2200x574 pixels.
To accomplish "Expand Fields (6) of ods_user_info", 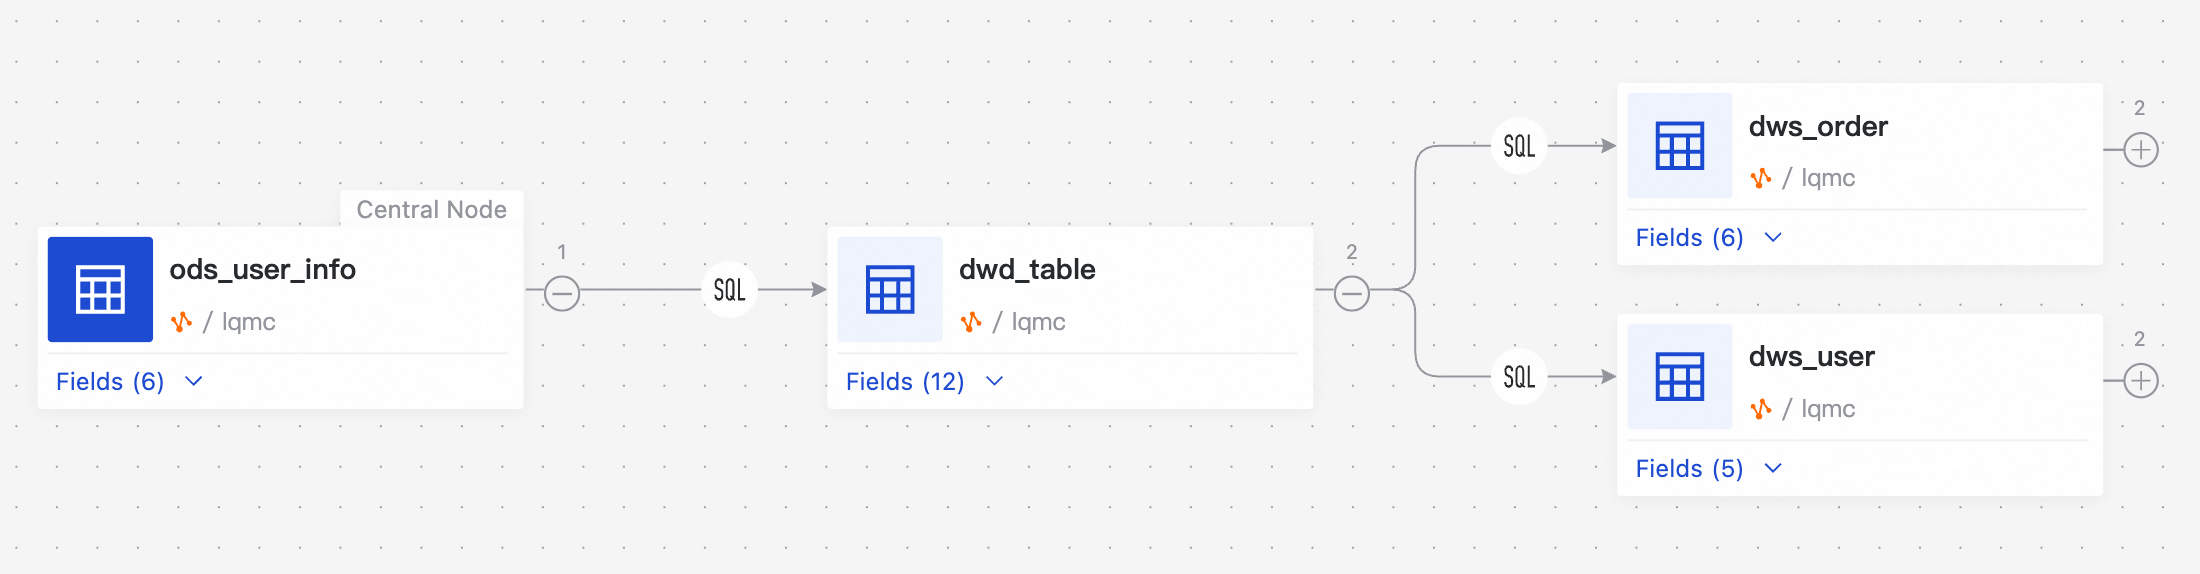I will (129, 381).
